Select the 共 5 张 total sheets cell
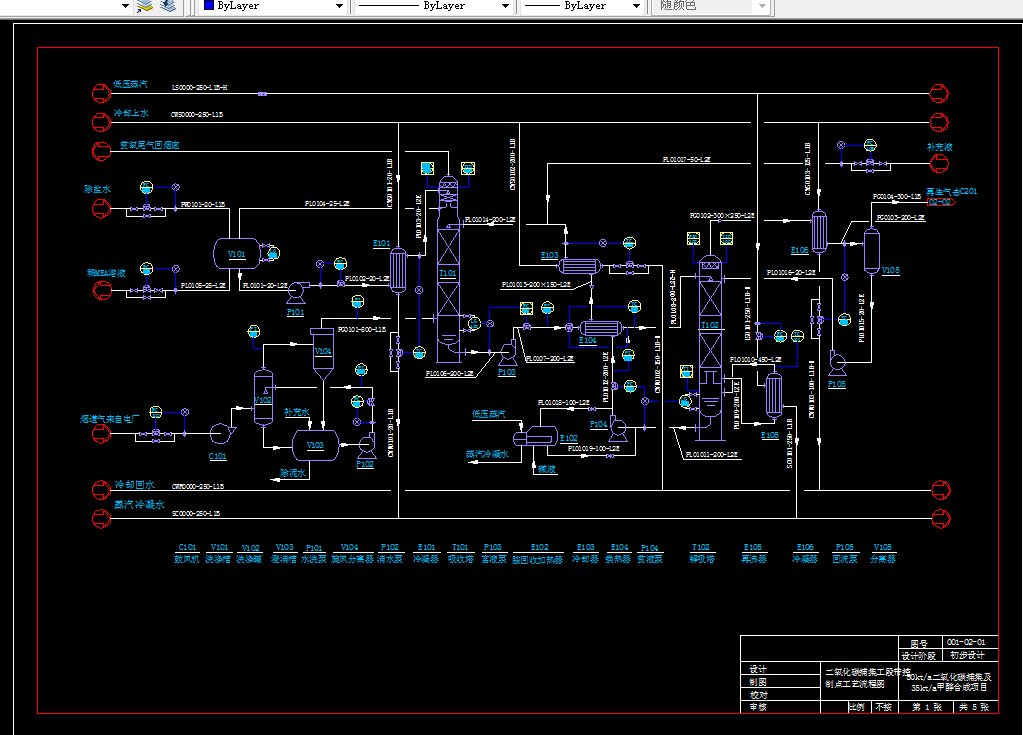Viewport: 1023px width, 735px height. pos(973,707)
